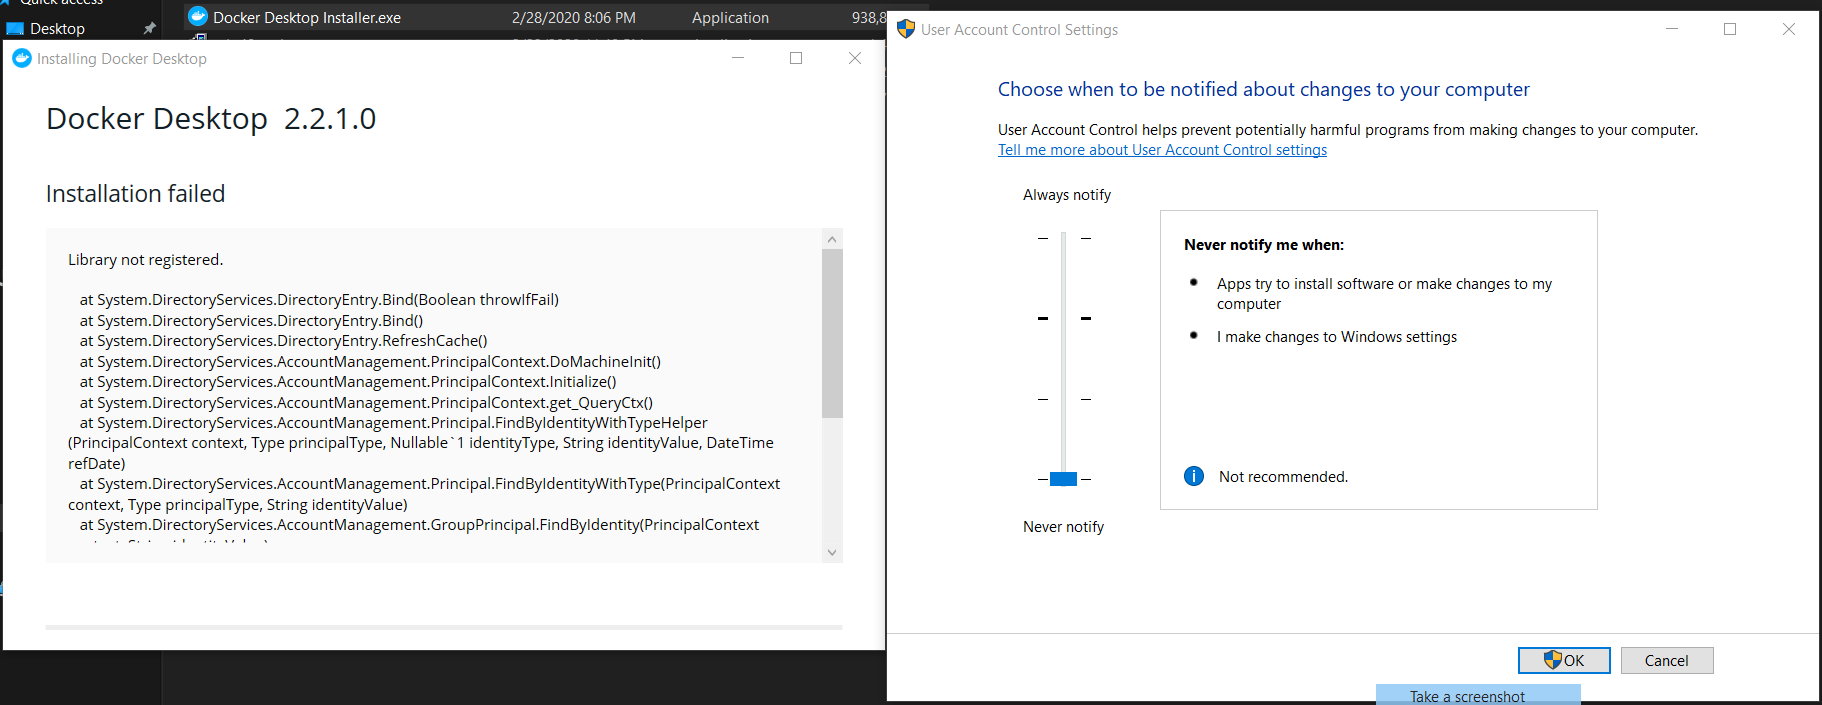
Task: Click 'Apps try to install software' bullet text
Action: [x=1384, y=294]
